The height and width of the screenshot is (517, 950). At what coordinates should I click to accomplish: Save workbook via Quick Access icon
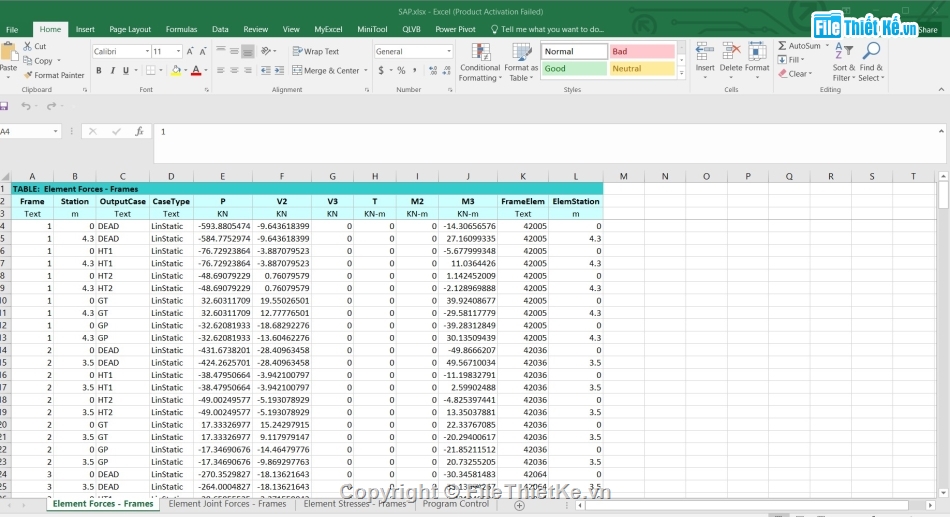(4, 106)
